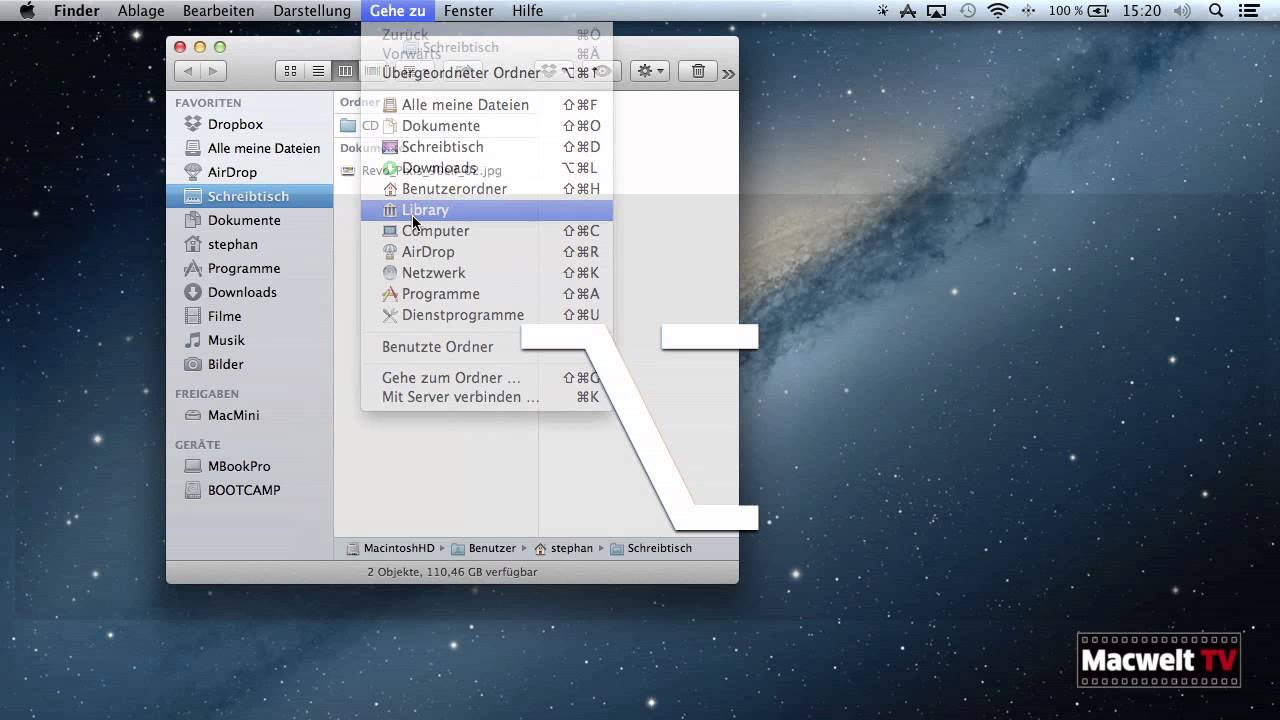Switch Finder to icon view
1280x720 pixels.
[x=290, y=71]
